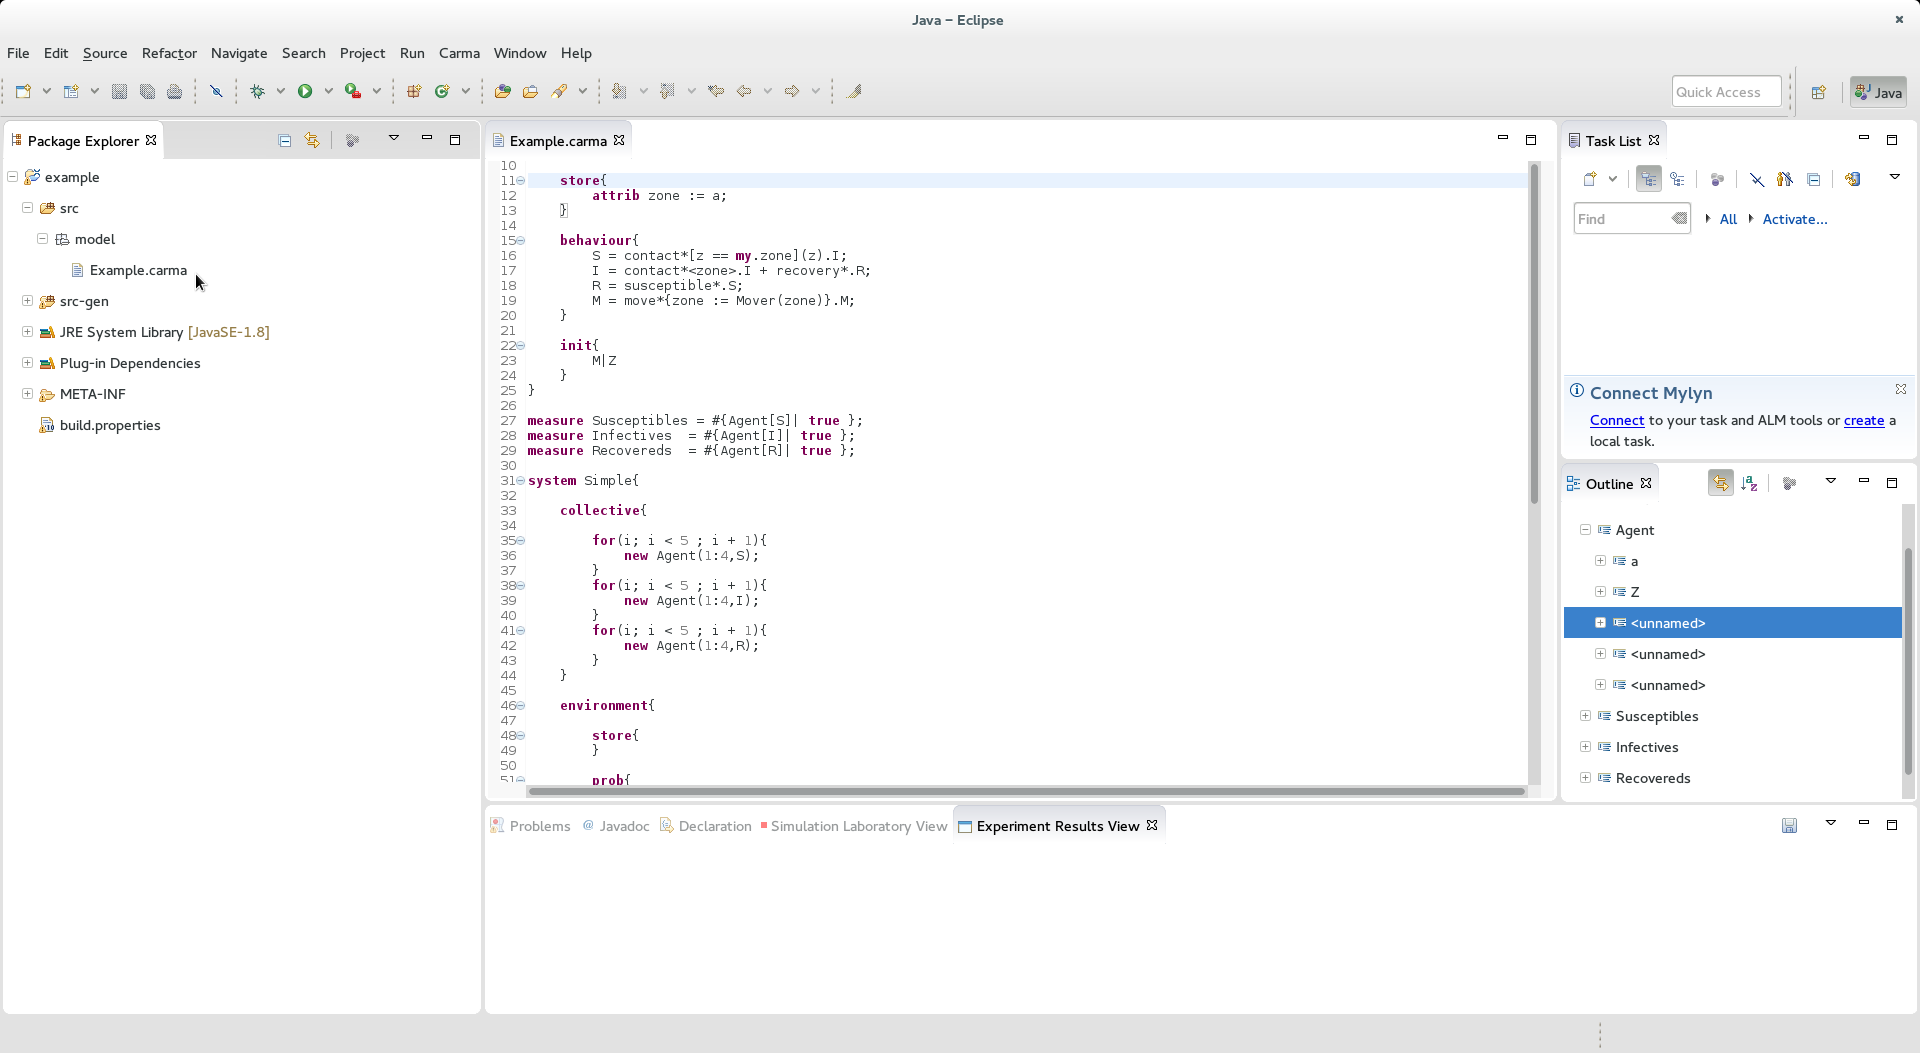Click the editor horizontal scrollbar
Screen dimensions: 1920x1053
click(1026, 791)
